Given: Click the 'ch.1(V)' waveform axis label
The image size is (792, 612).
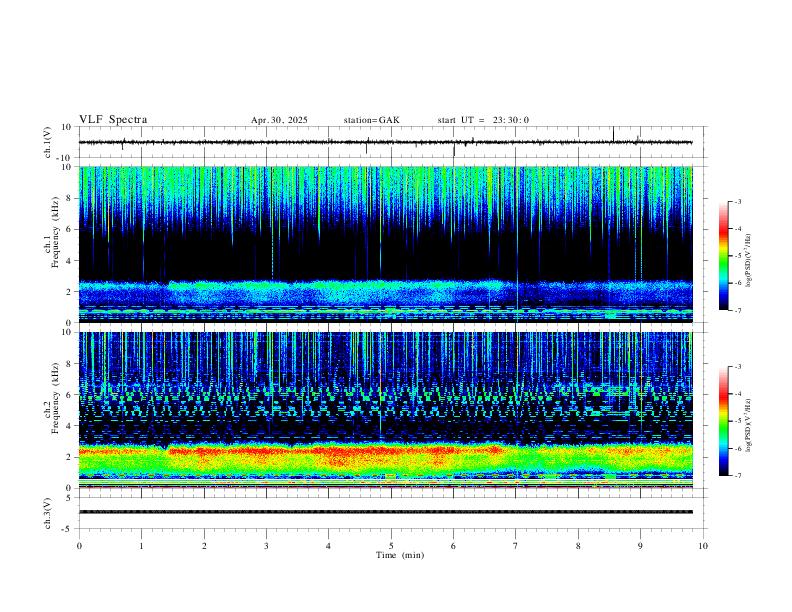Looking at the screenshot, I should 48,142.
